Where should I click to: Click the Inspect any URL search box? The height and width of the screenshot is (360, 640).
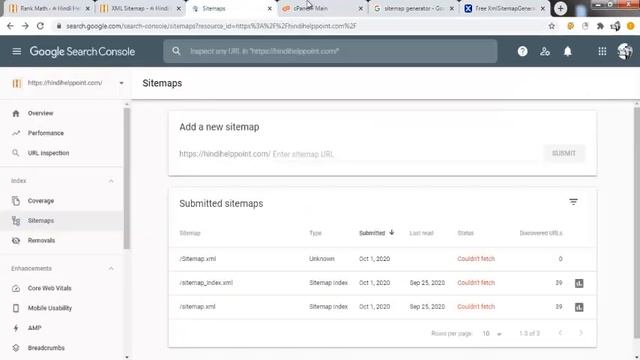(331, 51)
